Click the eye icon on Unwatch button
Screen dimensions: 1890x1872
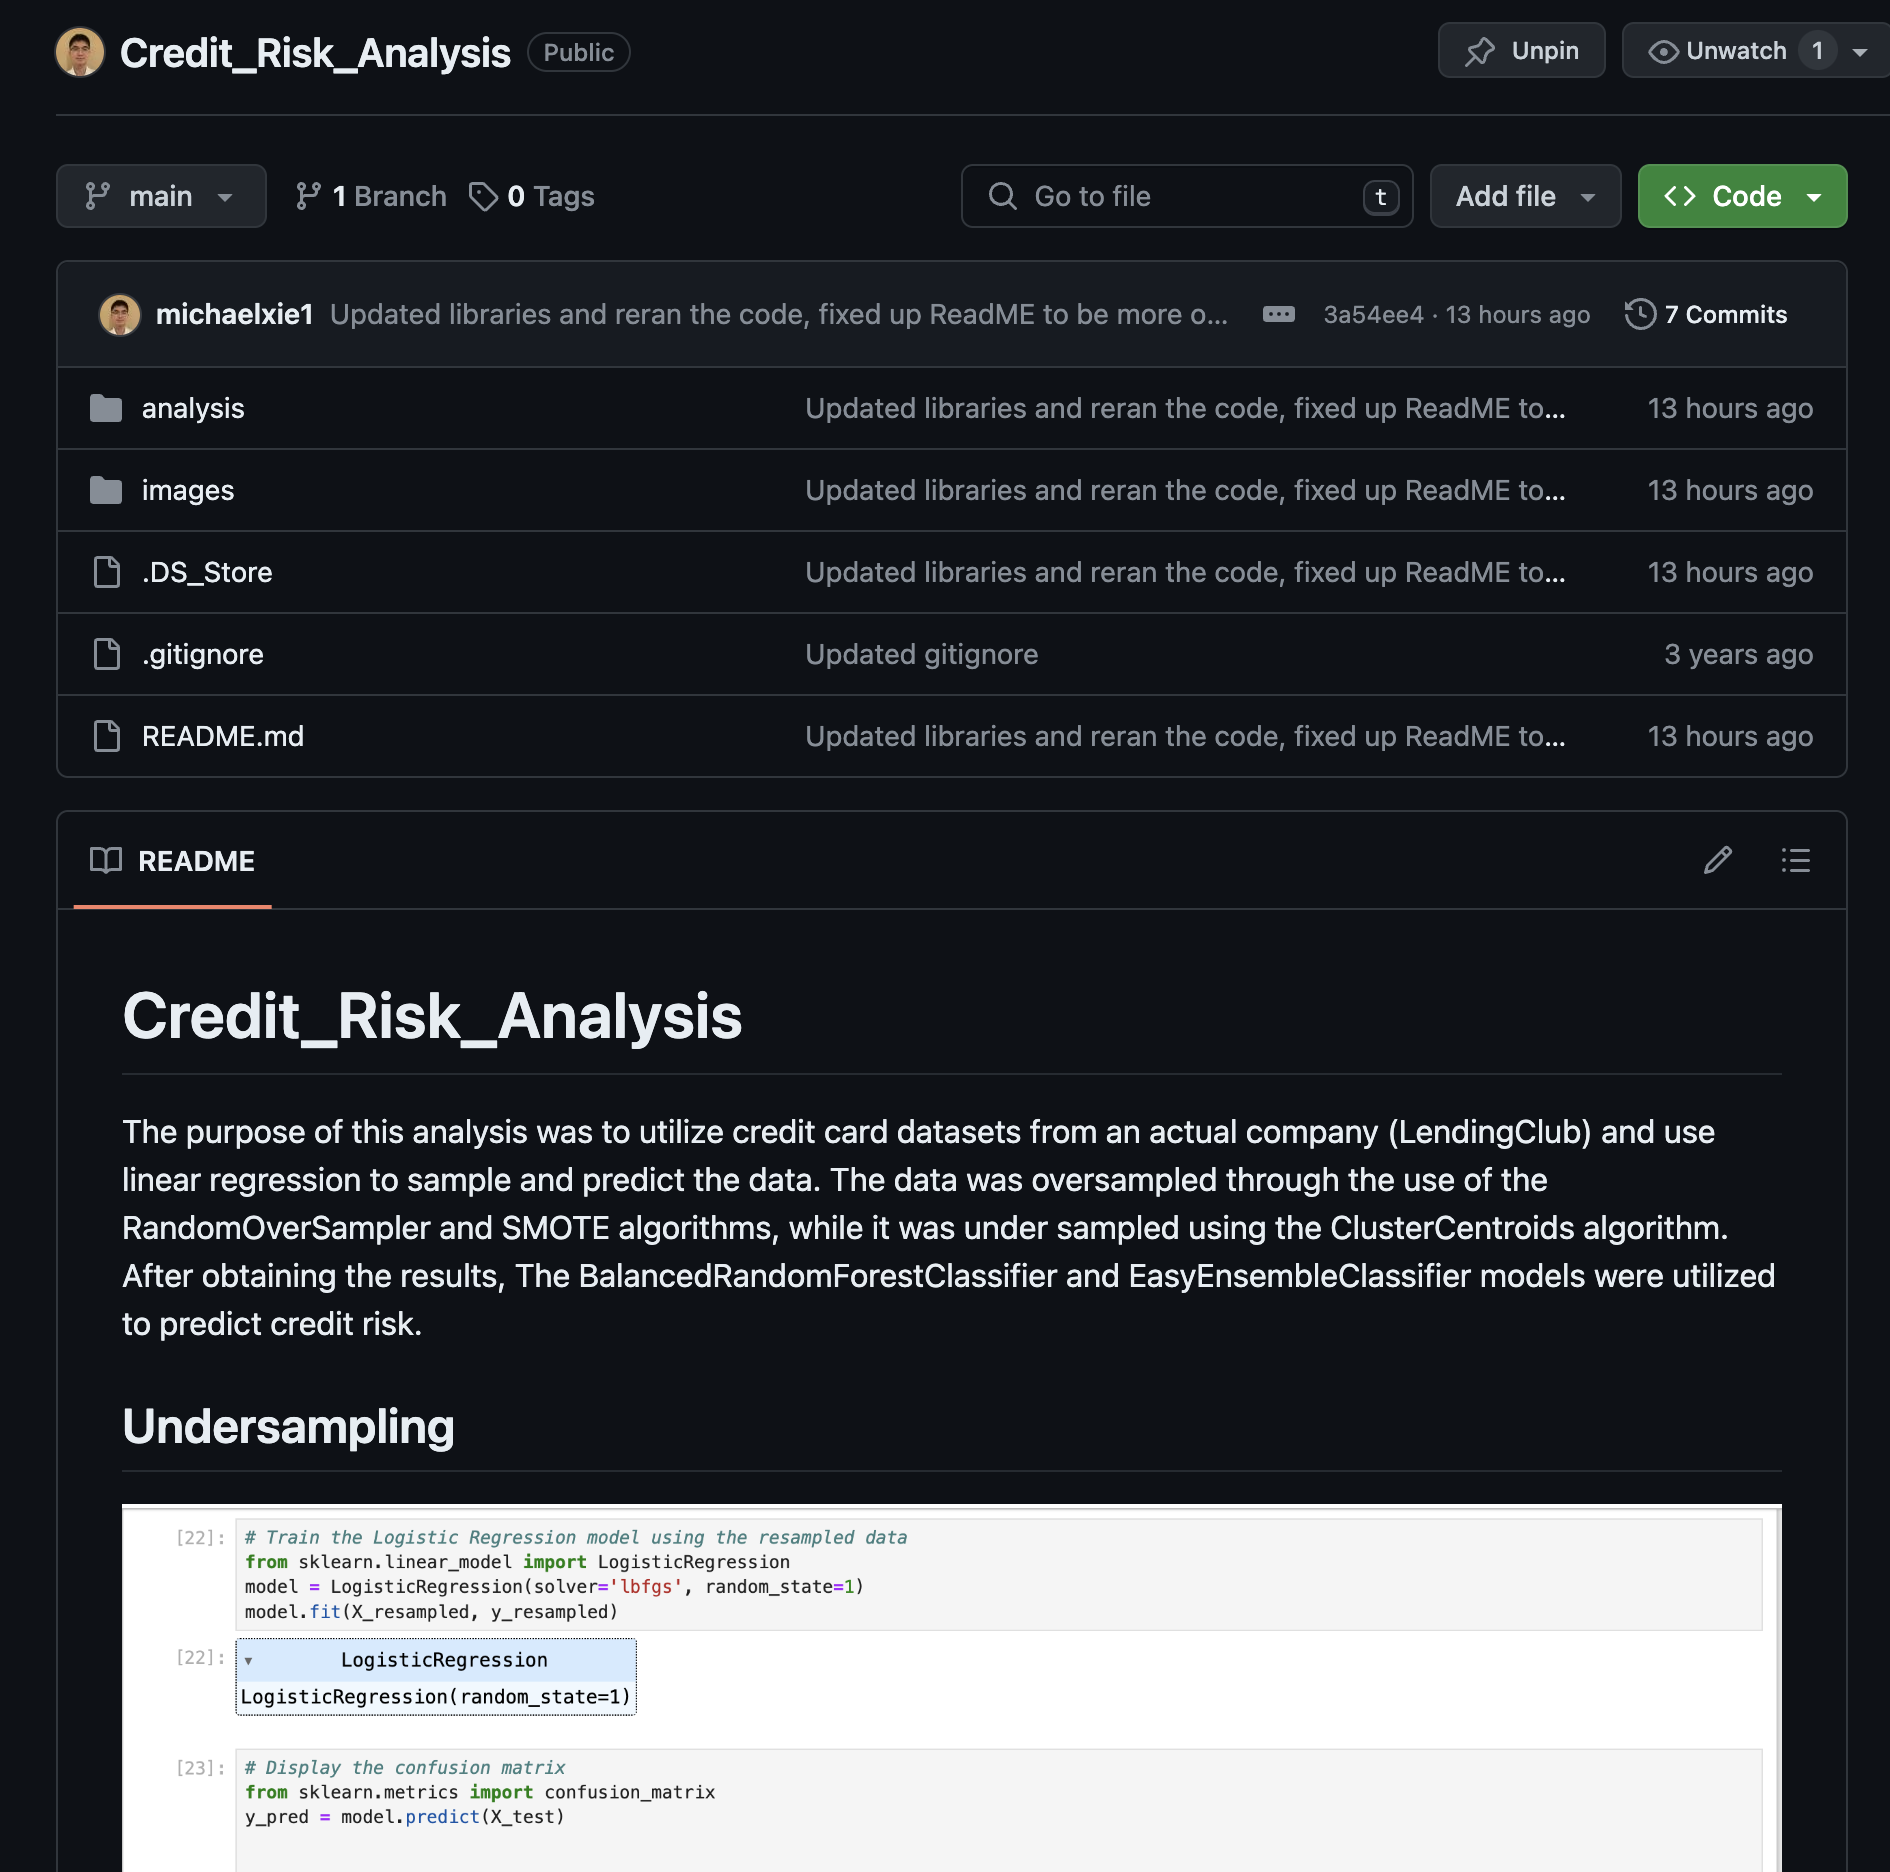[x=1663, y=51]
